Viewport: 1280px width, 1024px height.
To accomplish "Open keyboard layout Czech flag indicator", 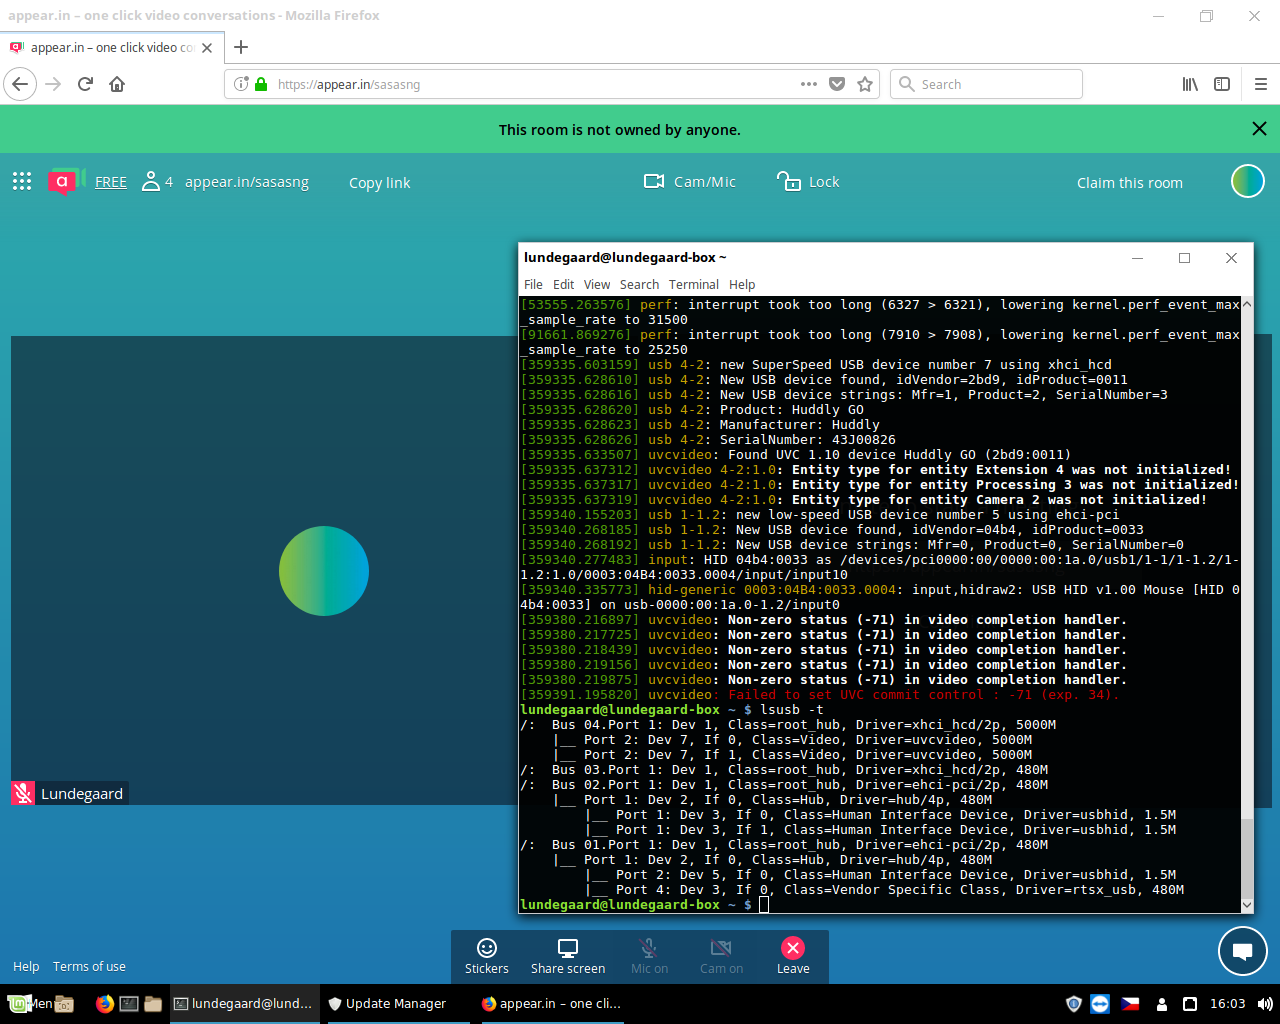I will point(1130,1003).
